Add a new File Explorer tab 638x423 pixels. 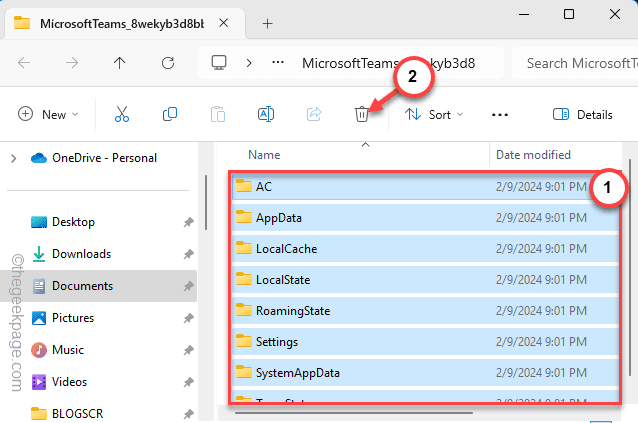(267, 24)
